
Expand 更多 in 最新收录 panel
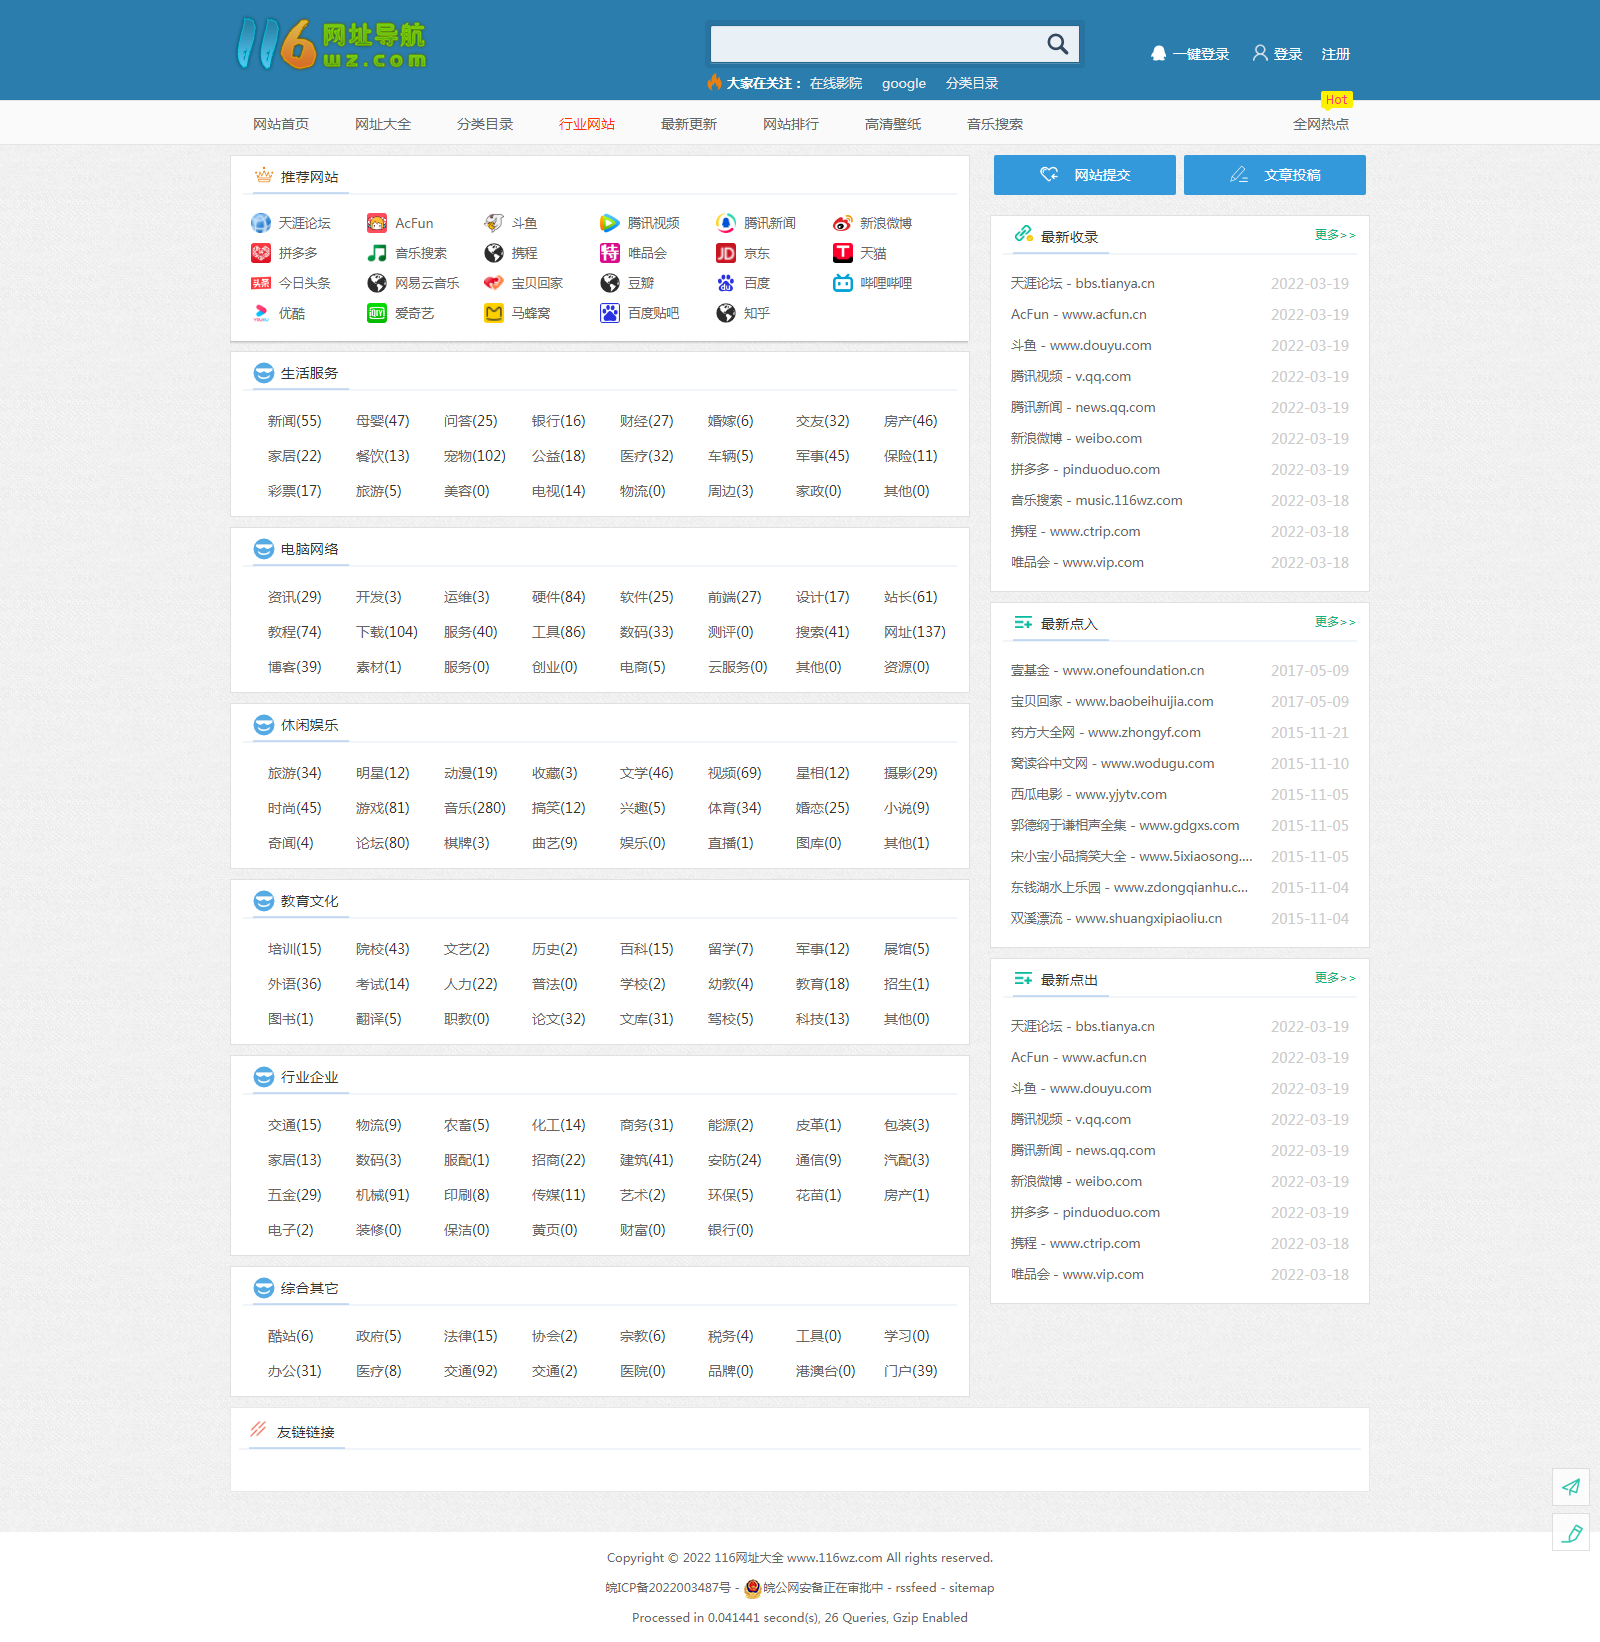[x=1335, y=235]
